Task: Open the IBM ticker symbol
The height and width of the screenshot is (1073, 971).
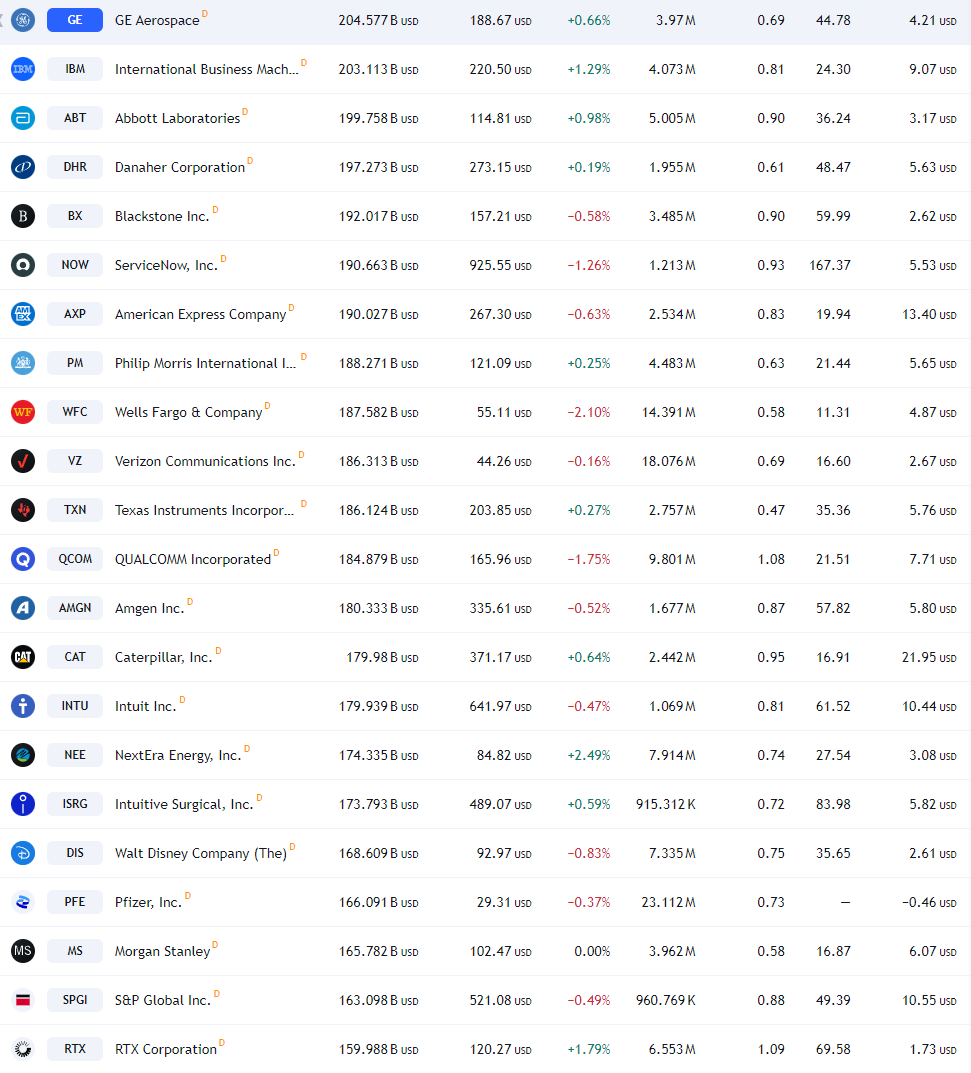Action: pyautogui.click(x=75, y=69)
